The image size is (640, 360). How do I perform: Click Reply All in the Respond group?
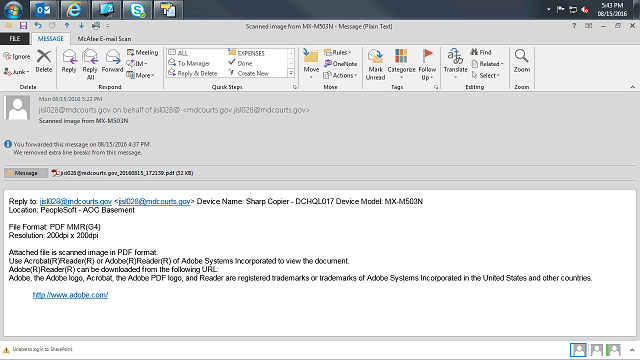[x=90, y=64]
